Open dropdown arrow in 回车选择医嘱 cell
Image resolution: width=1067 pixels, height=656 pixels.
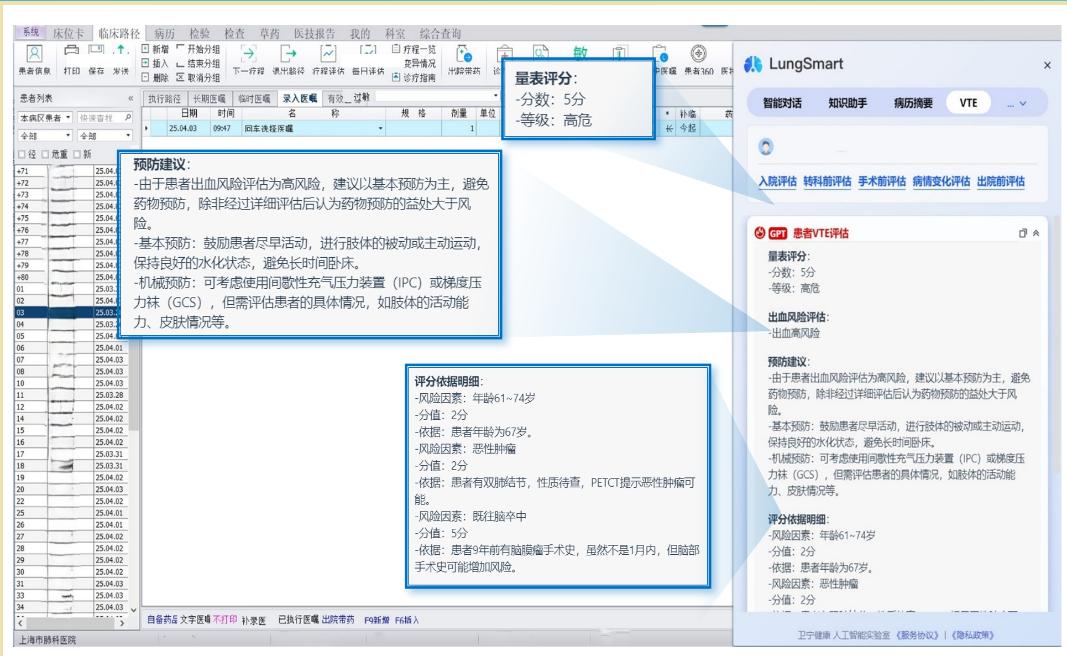[x=381, y=130]
